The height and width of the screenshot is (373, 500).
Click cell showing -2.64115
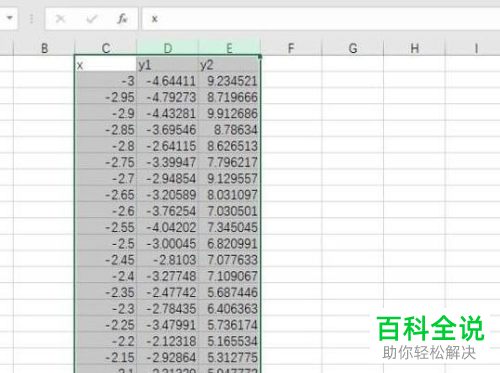point(168,146)
